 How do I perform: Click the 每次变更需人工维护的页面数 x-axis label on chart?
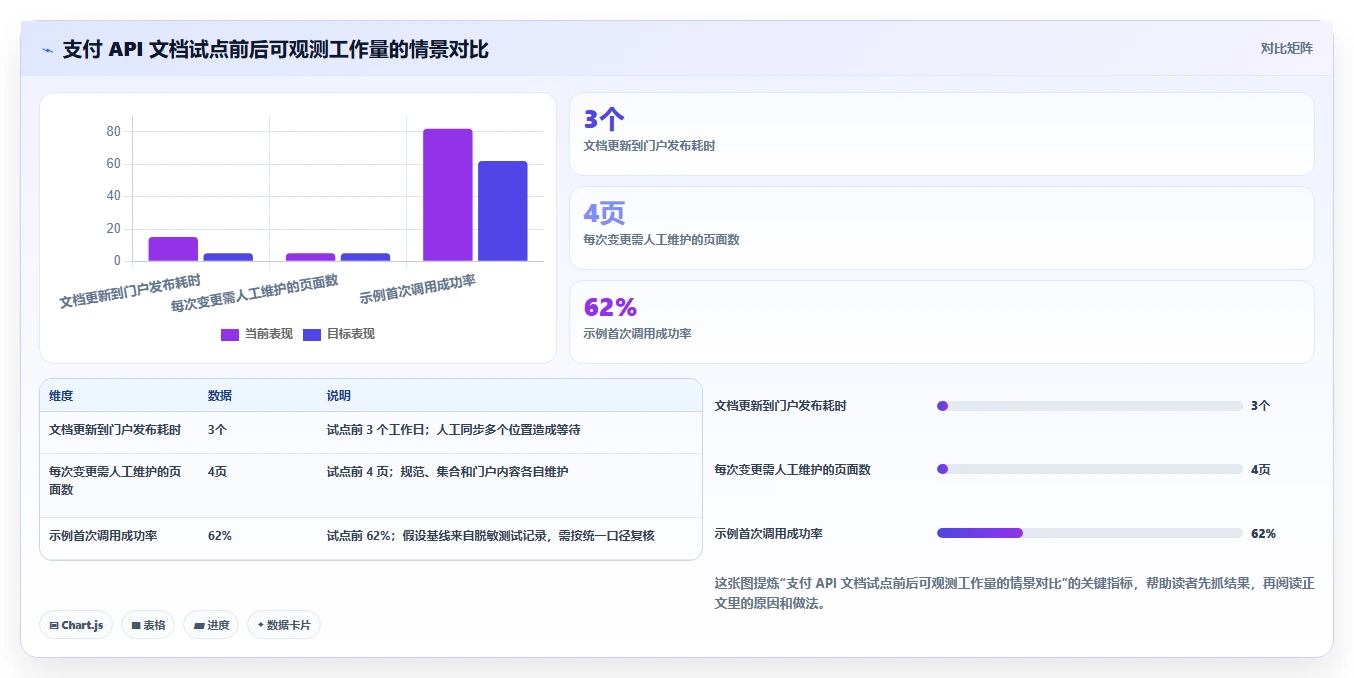(254, 293)
